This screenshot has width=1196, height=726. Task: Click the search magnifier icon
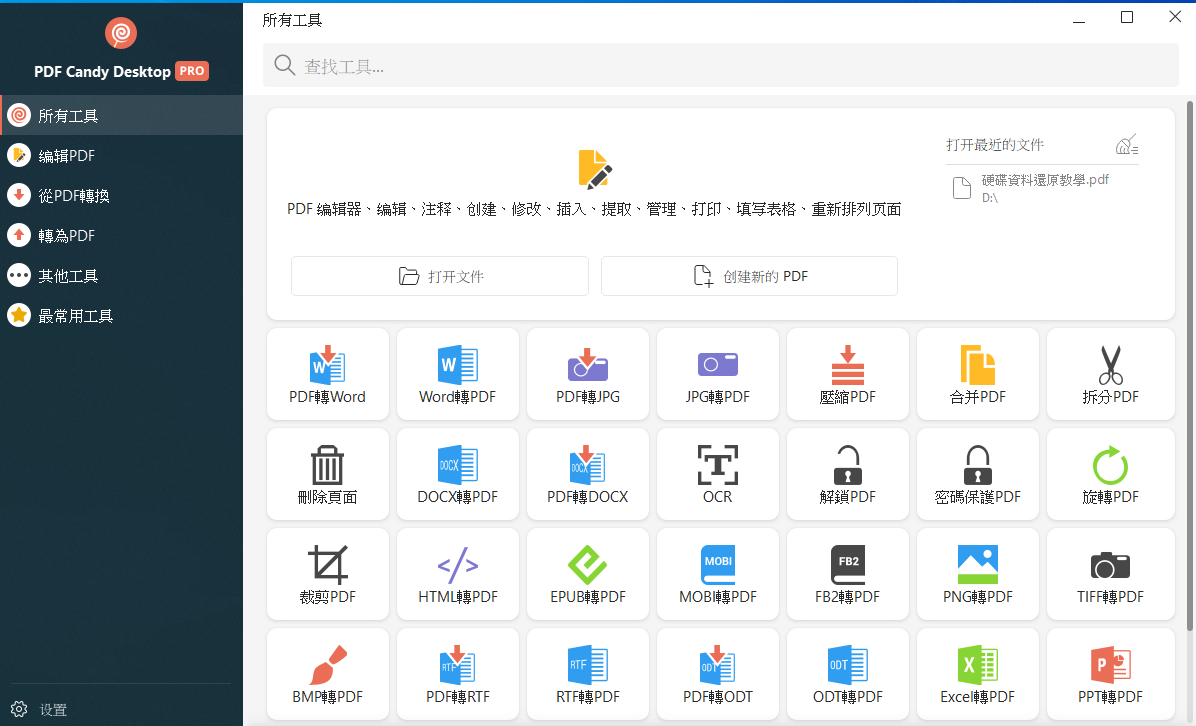pos(285,66)
